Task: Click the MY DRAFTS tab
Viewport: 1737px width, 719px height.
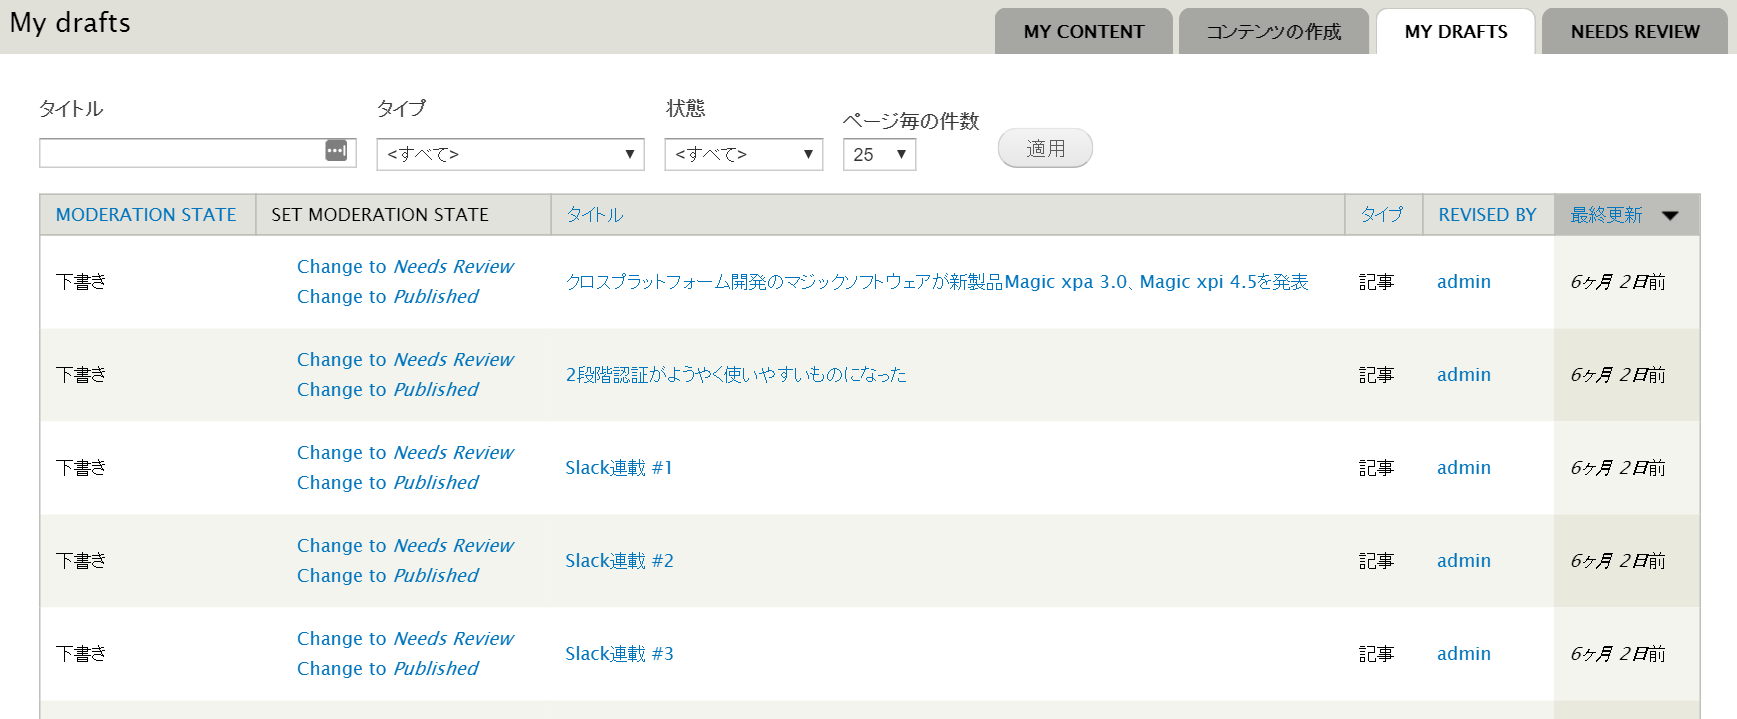Action: pos(1455,32)
